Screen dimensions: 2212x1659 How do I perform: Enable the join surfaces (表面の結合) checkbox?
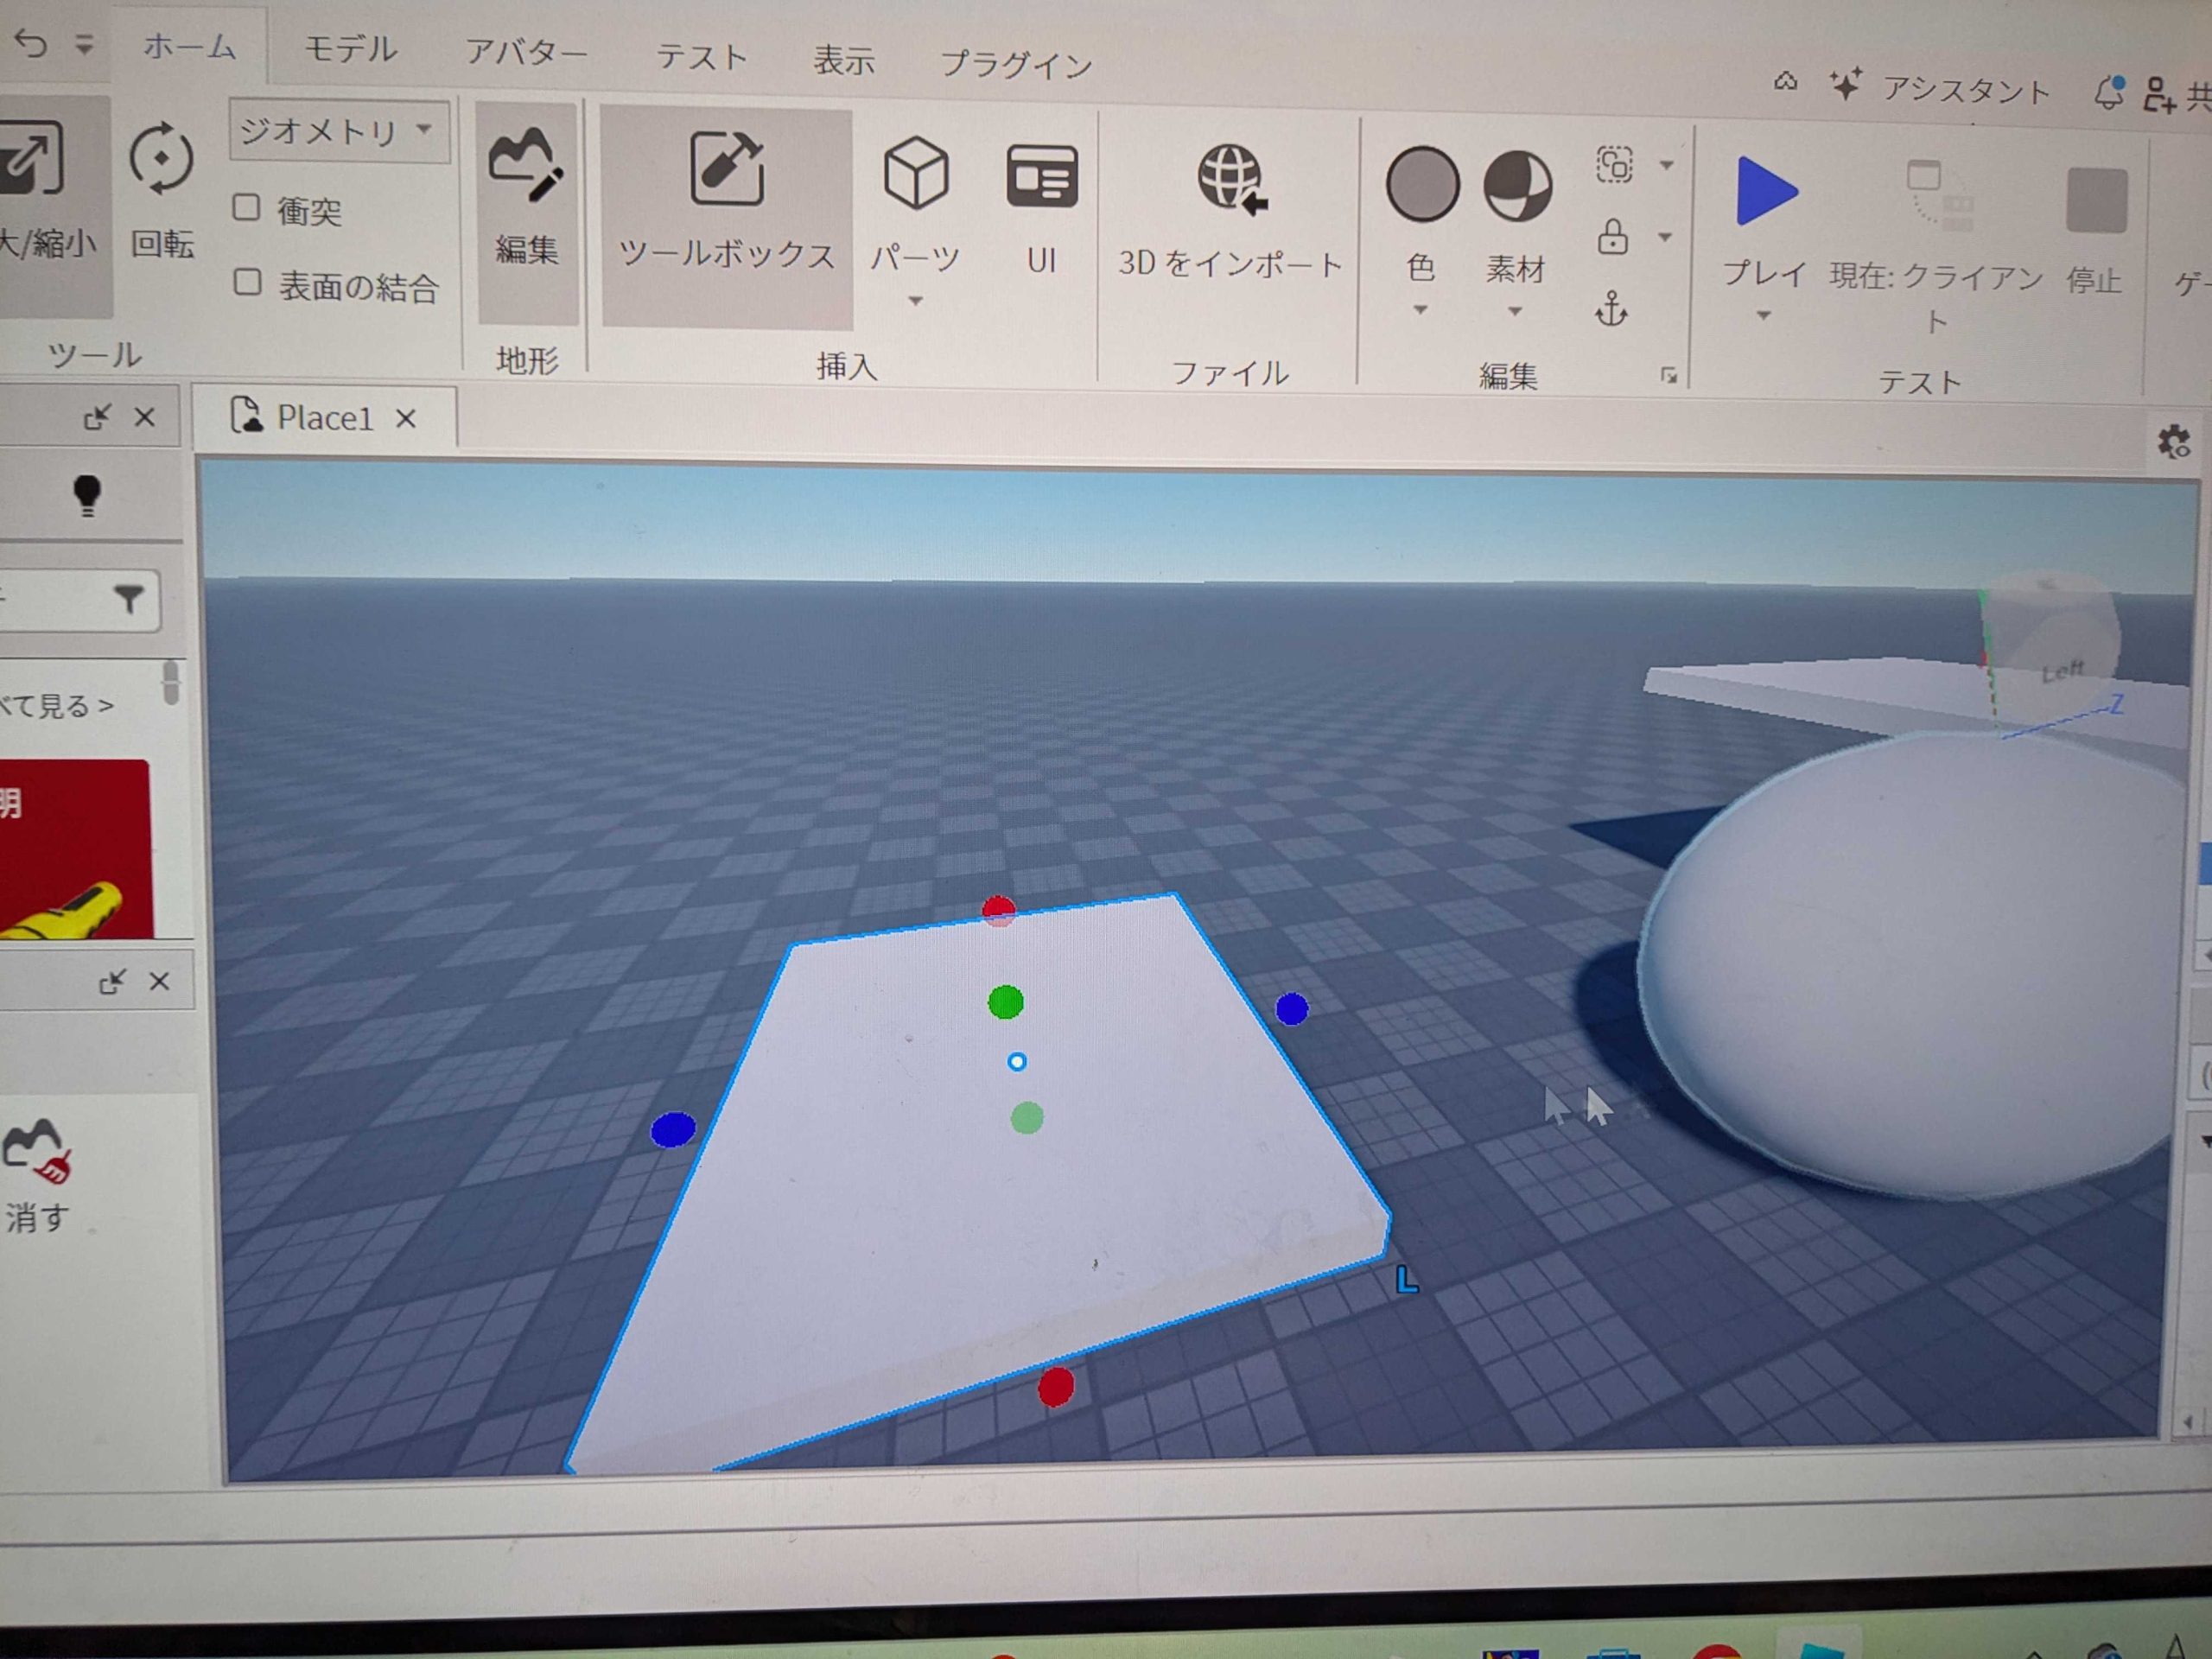point(247,282)
